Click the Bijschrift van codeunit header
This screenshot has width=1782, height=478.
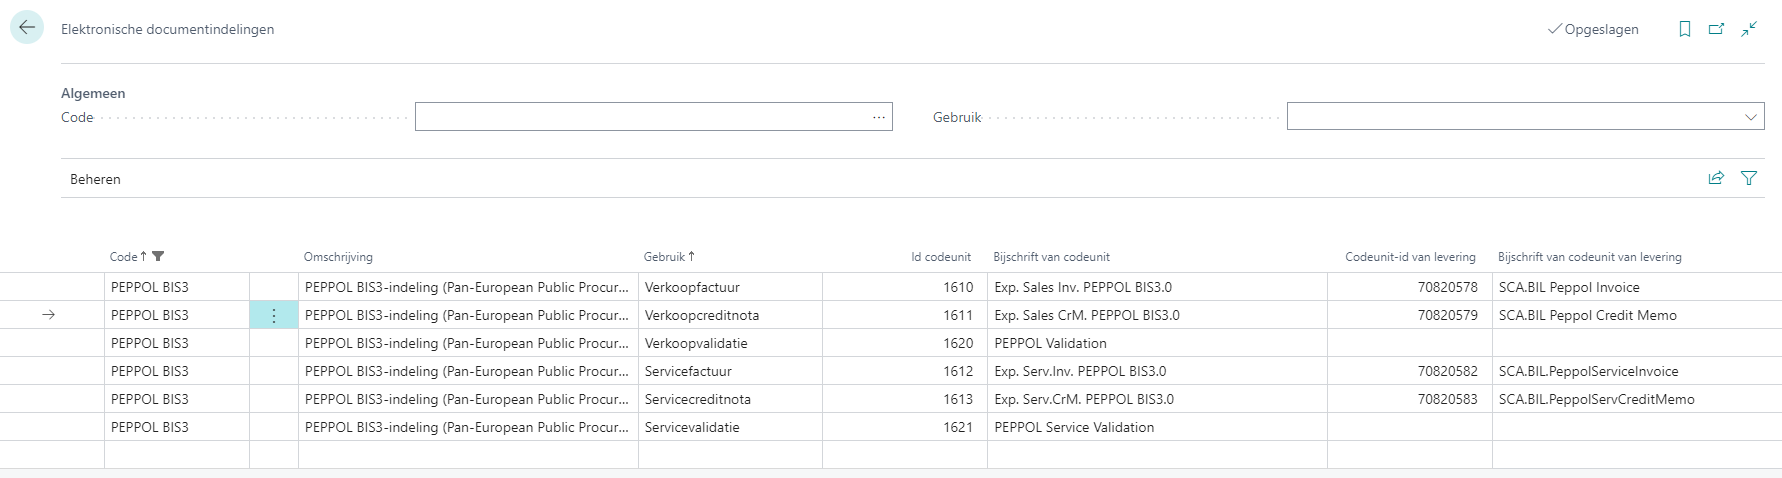tap(1051, 257)
